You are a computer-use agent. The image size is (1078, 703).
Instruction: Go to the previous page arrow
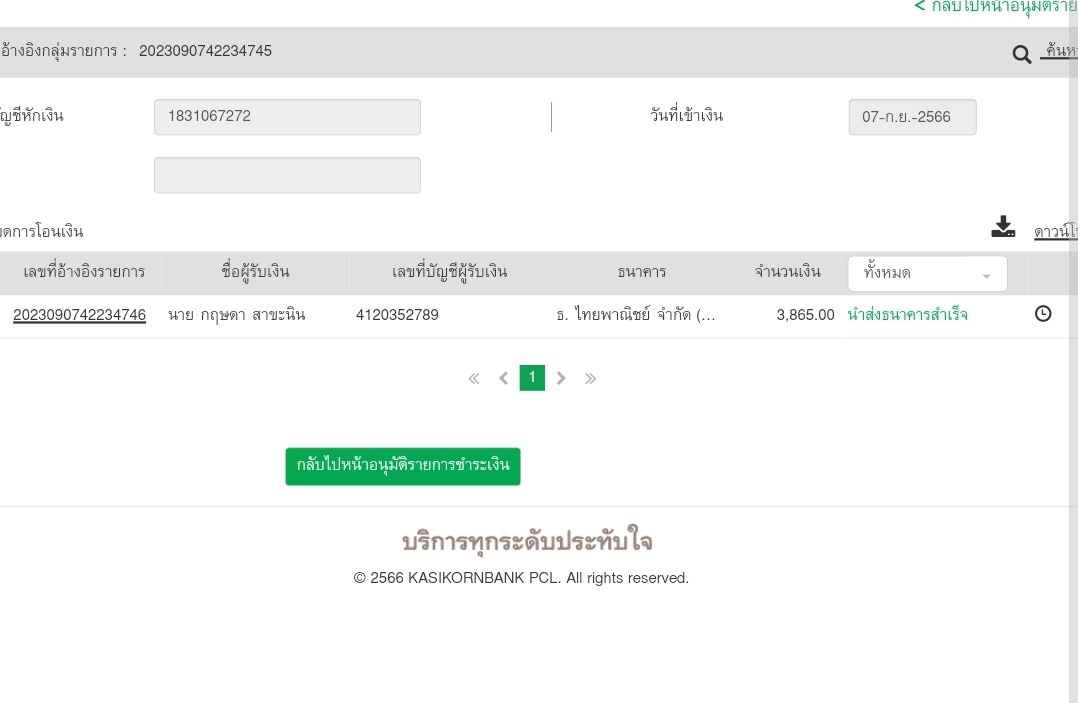pos(503,378)
